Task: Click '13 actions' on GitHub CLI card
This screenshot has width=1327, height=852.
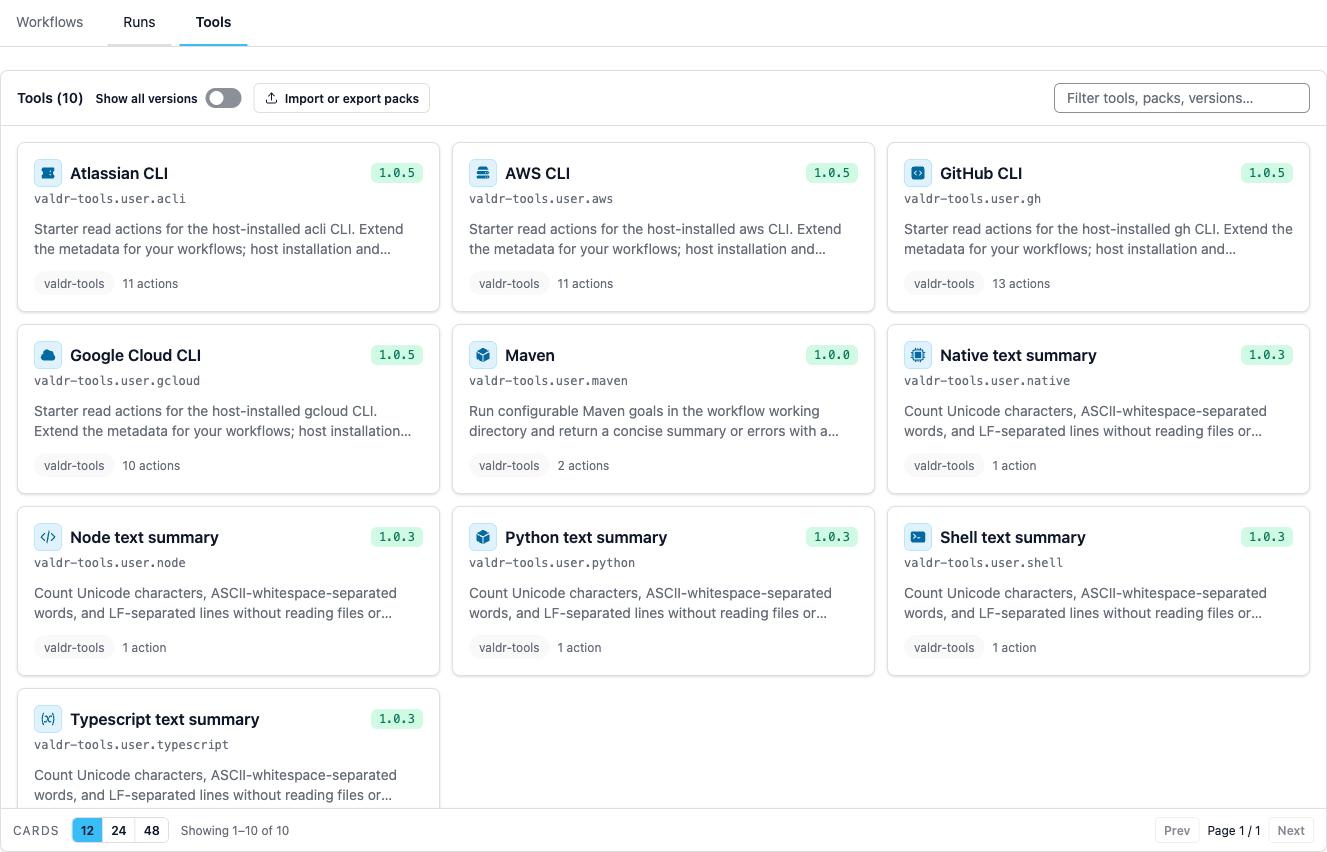Action: 1021,284
